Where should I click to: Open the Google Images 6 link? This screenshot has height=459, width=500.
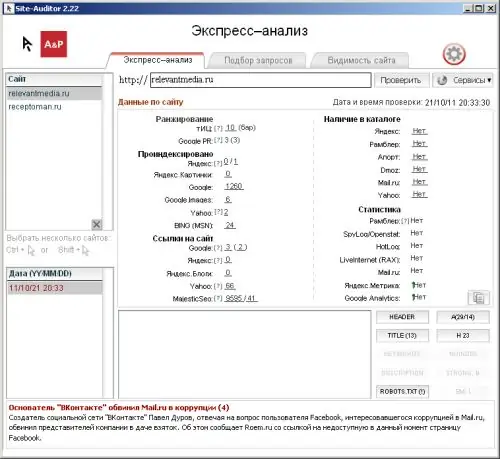pos(228,199)
